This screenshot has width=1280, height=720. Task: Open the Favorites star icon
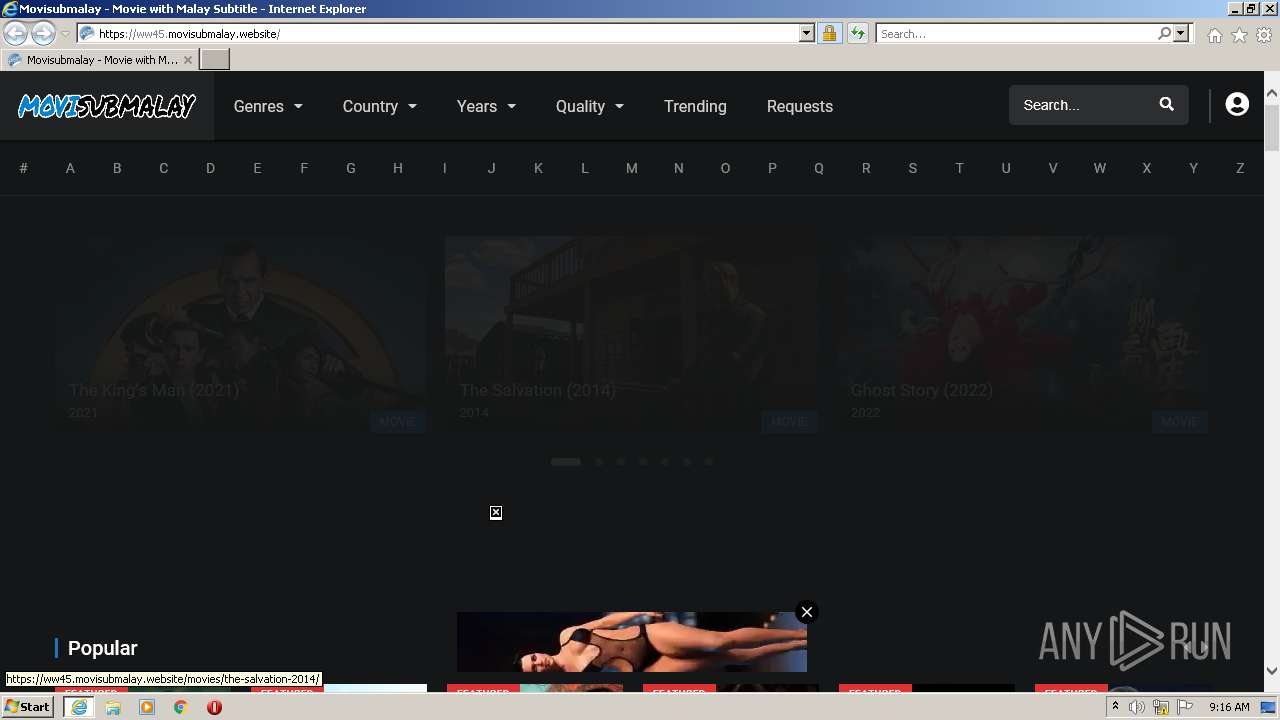[1239, 35]
